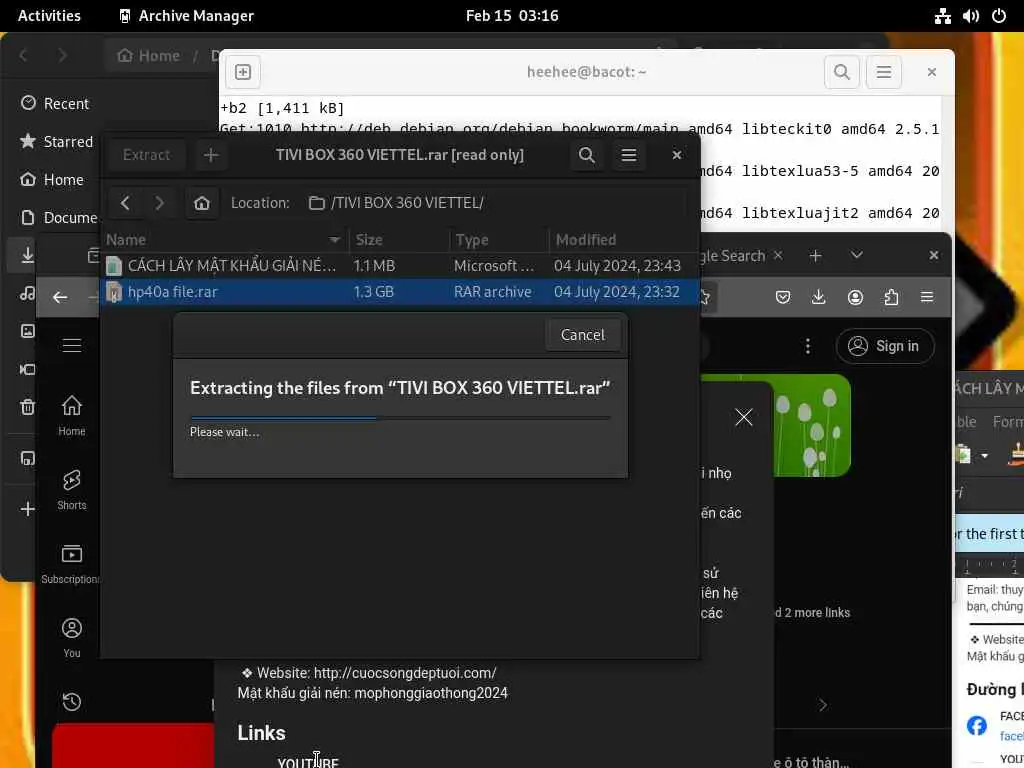
Task: Open the YouTube You page
Action: click(72, 638)
